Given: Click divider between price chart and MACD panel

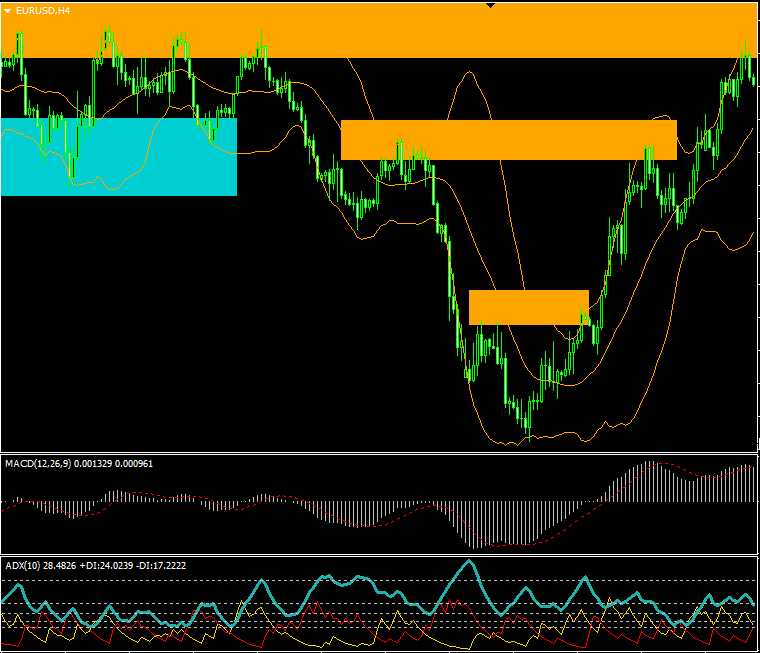Looking at the screenshot, I should click(380, 453).
